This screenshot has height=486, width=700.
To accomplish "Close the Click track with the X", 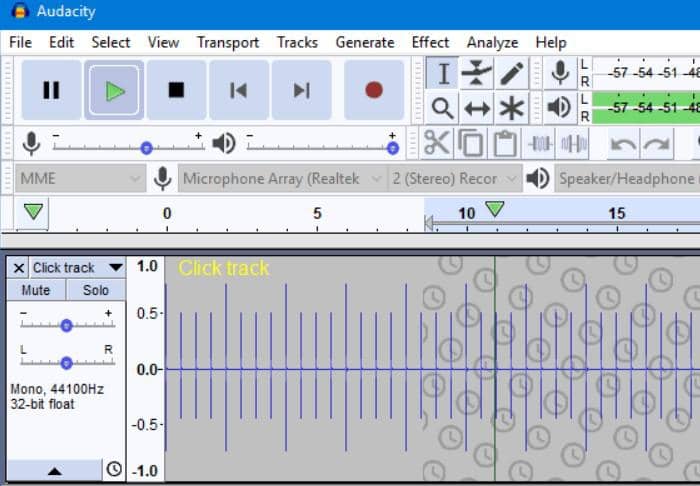I will coord(18,268).
